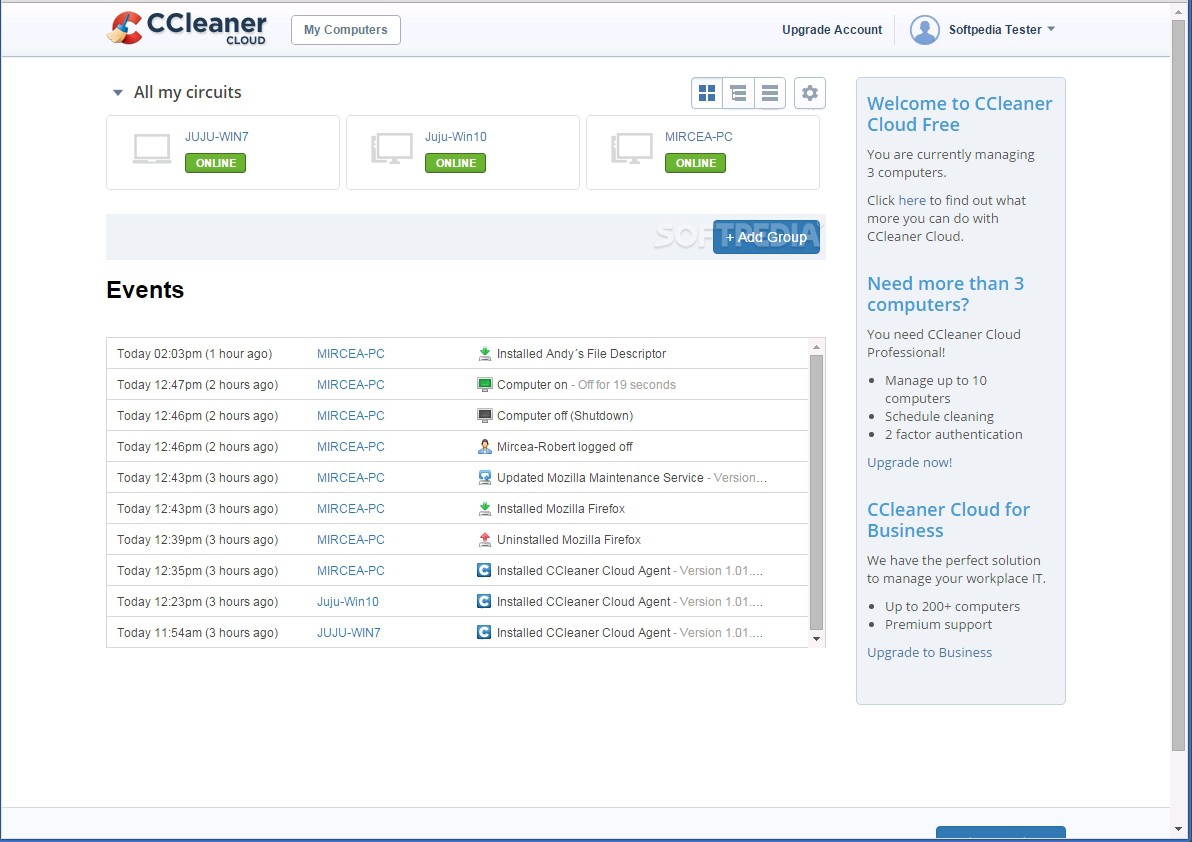Open the Softpedia Tester account dropdown
The width and height of the screenshot is (1192, 842).
1051,29
